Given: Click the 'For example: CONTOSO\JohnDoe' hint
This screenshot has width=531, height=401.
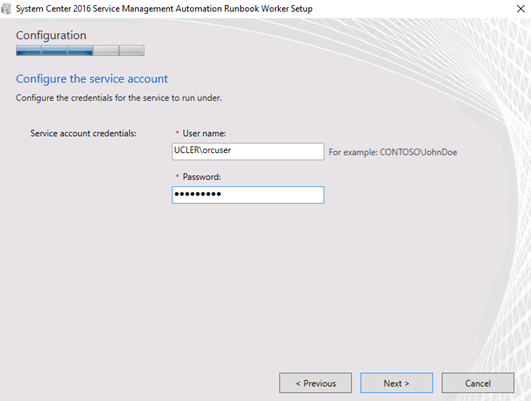Looking at the screenshot, I should (x=393, y=152).
